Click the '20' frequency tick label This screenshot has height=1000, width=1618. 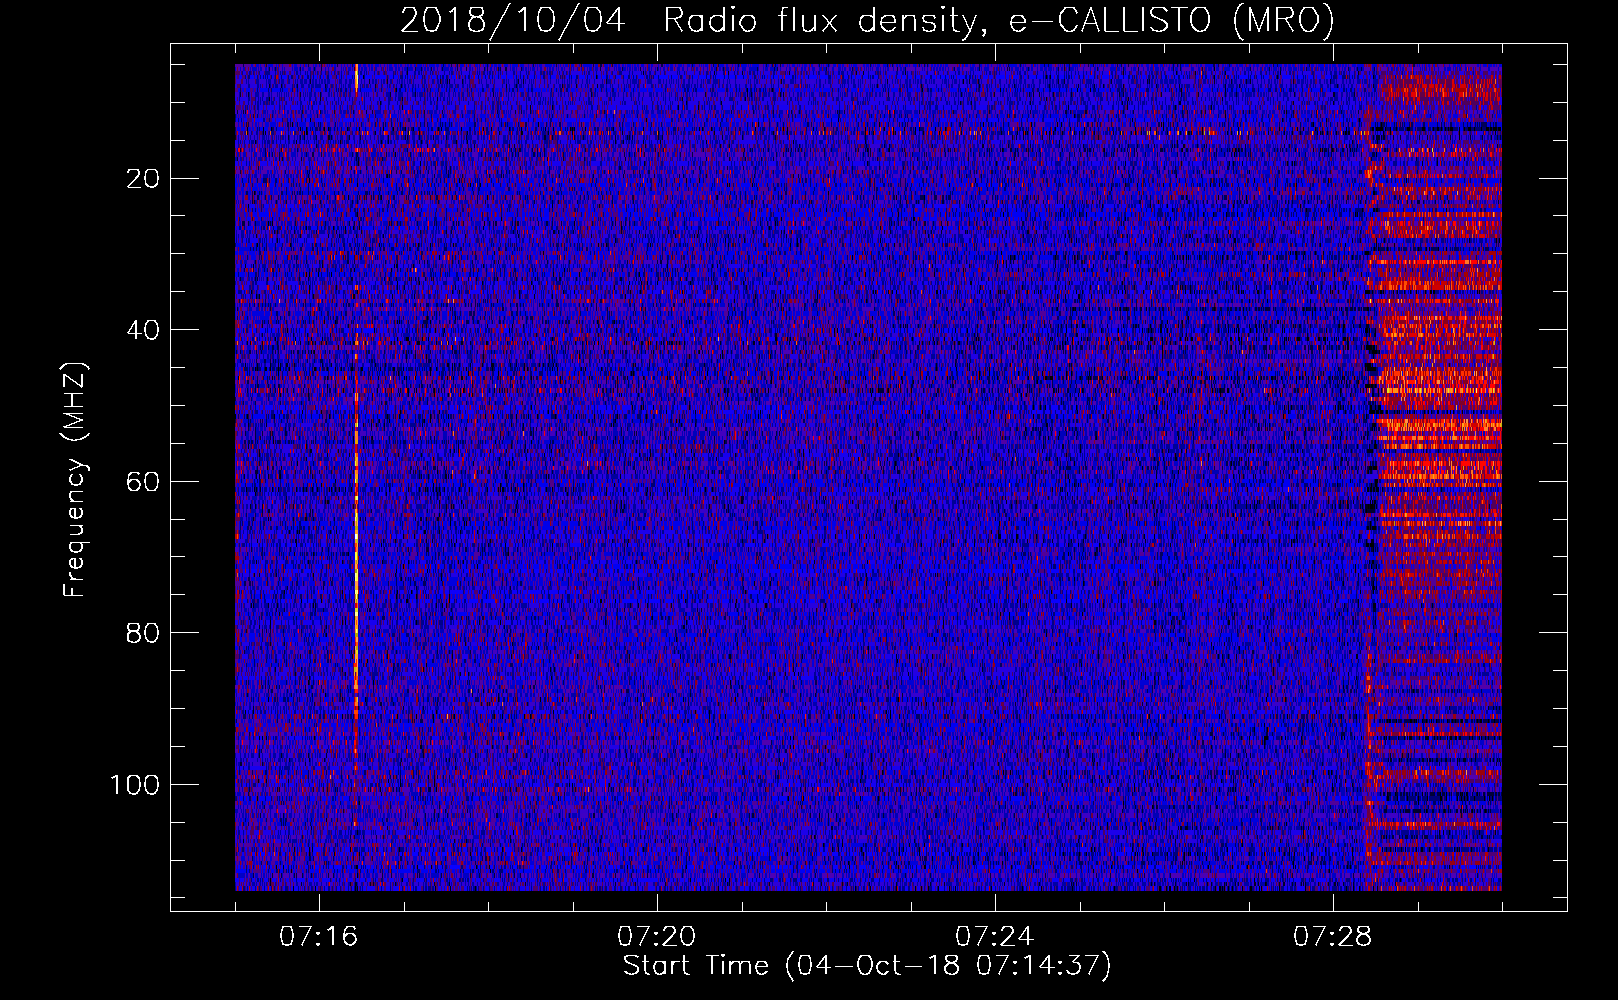click(x=144, y=179)
